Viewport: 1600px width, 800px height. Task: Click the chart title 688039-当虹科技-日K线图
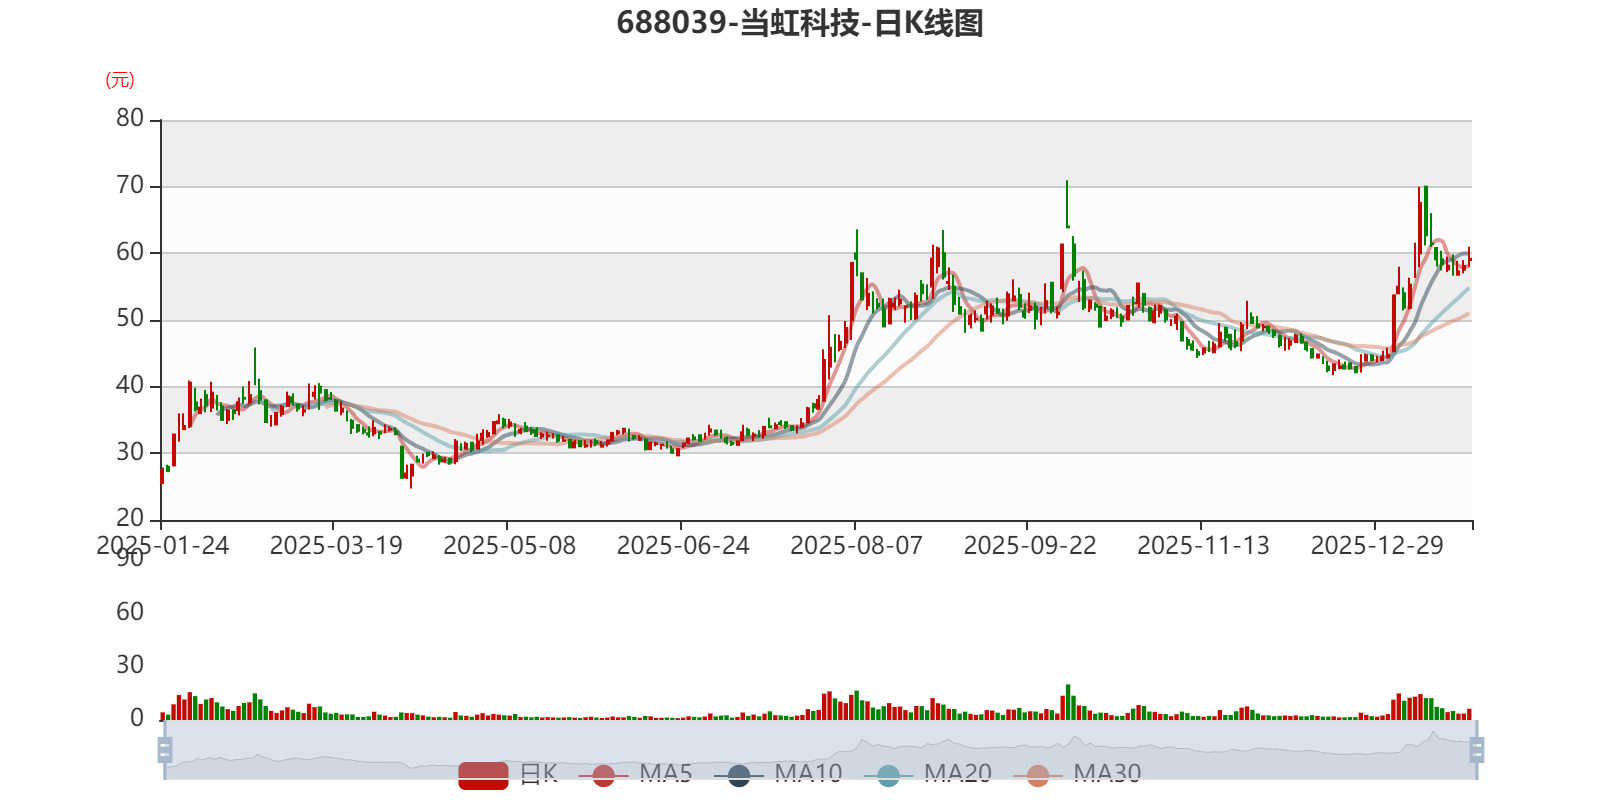click(800, 23)
